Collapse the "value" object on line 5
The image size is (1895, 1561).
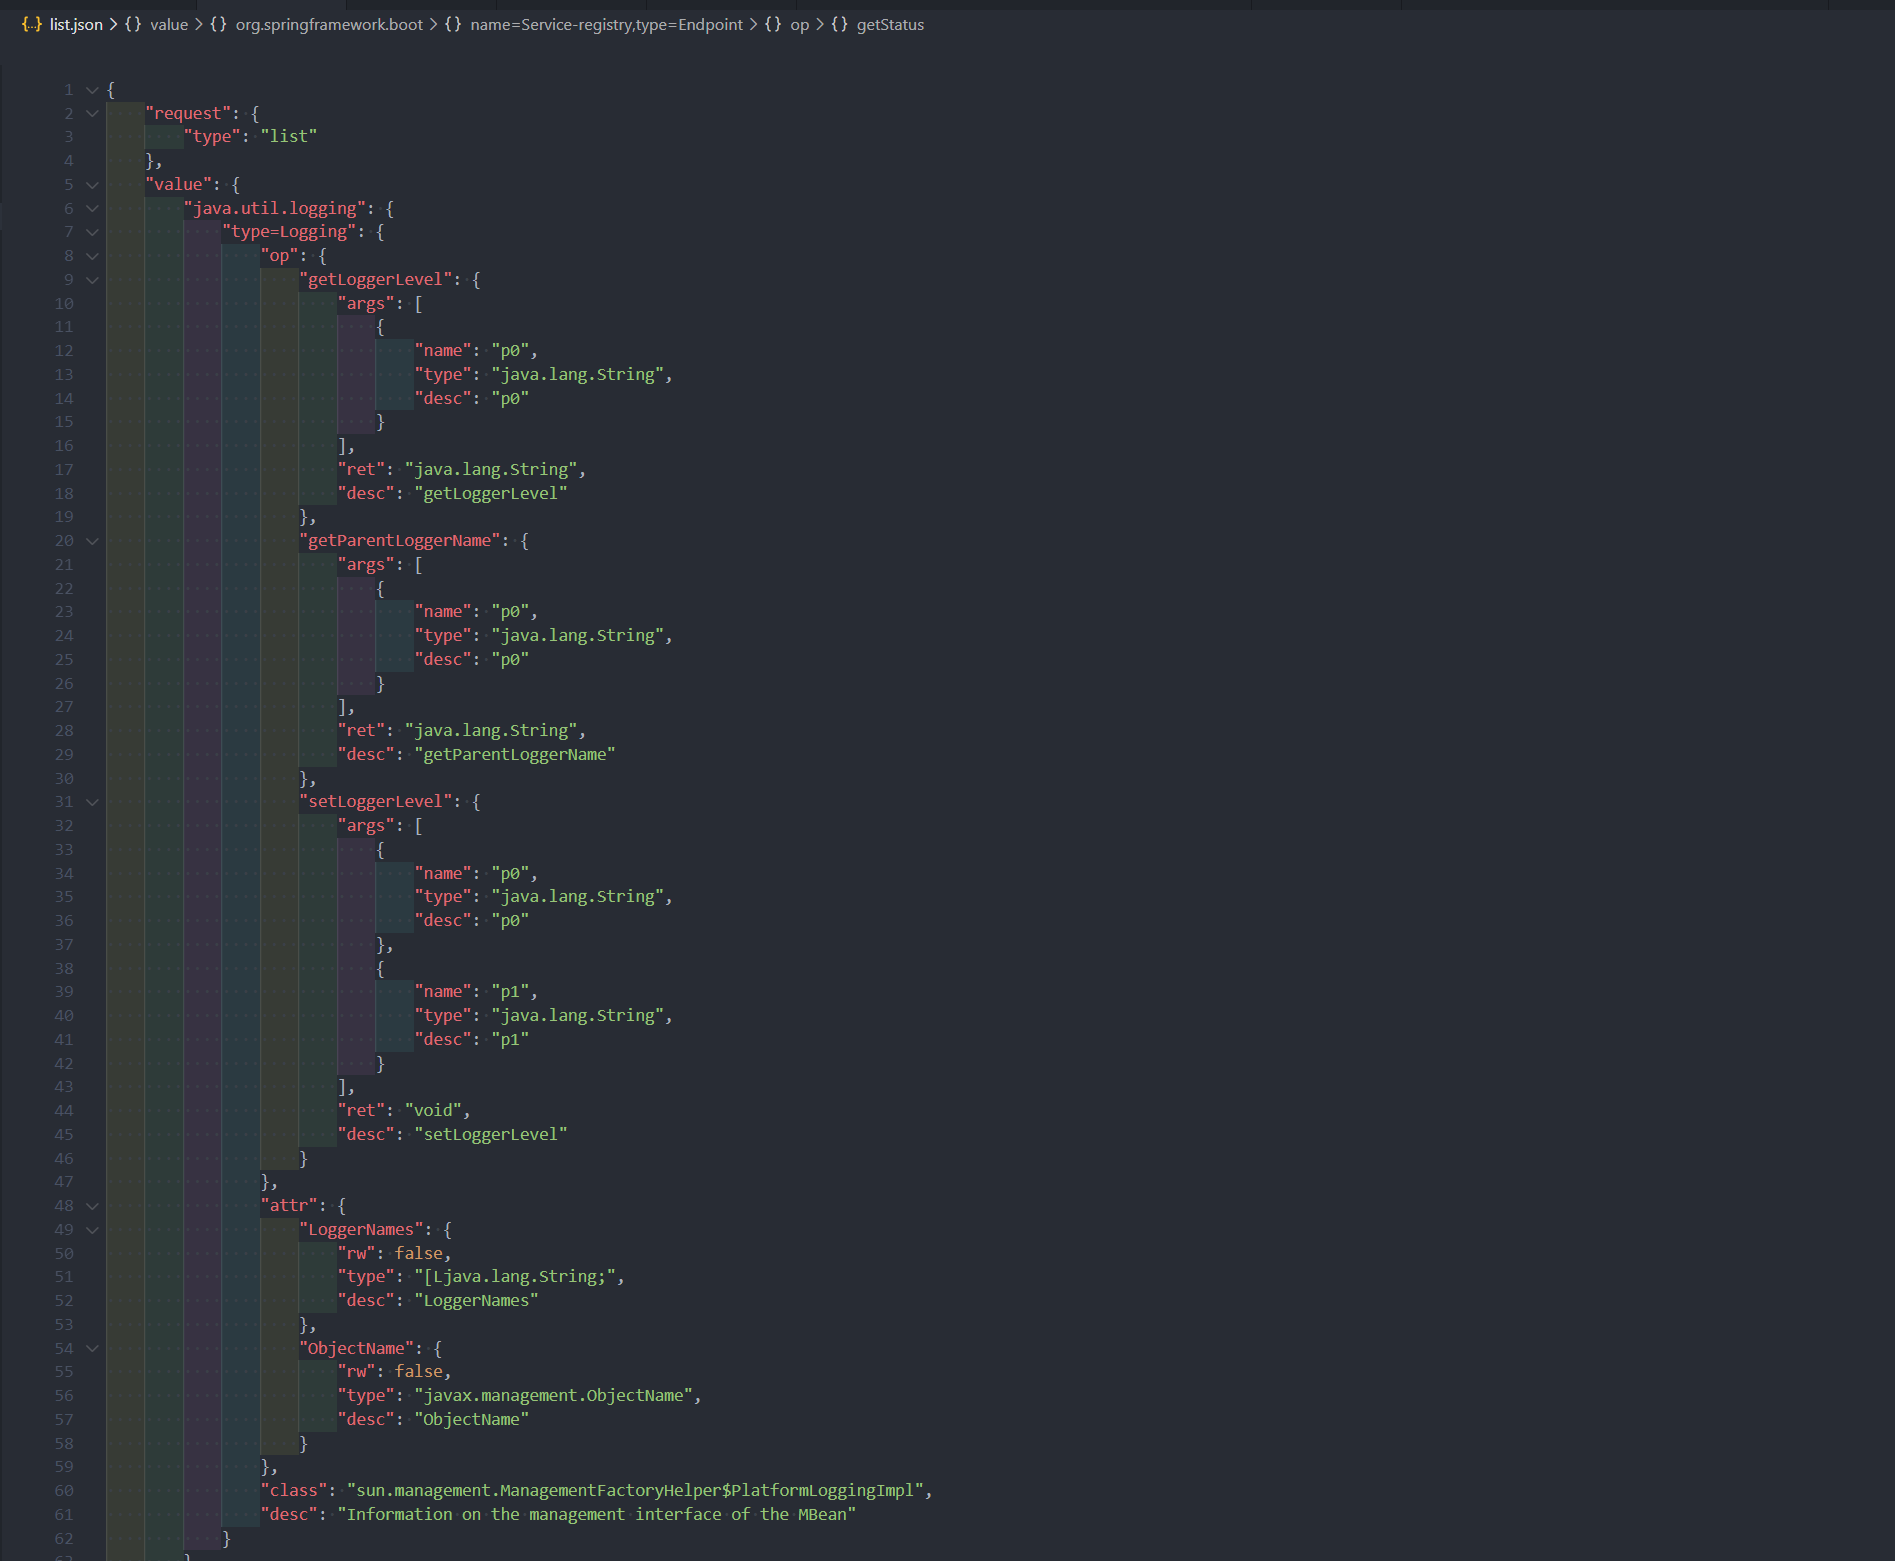pos(92,185)
